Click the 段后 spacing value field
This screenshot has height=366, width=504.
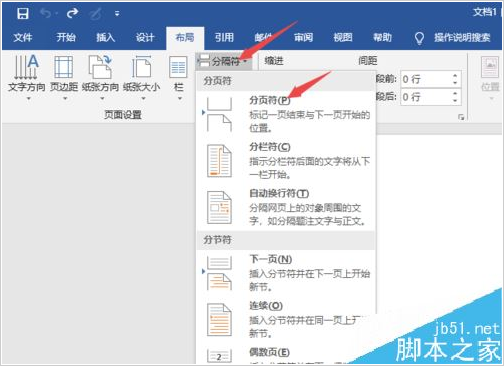coord(425,97)
